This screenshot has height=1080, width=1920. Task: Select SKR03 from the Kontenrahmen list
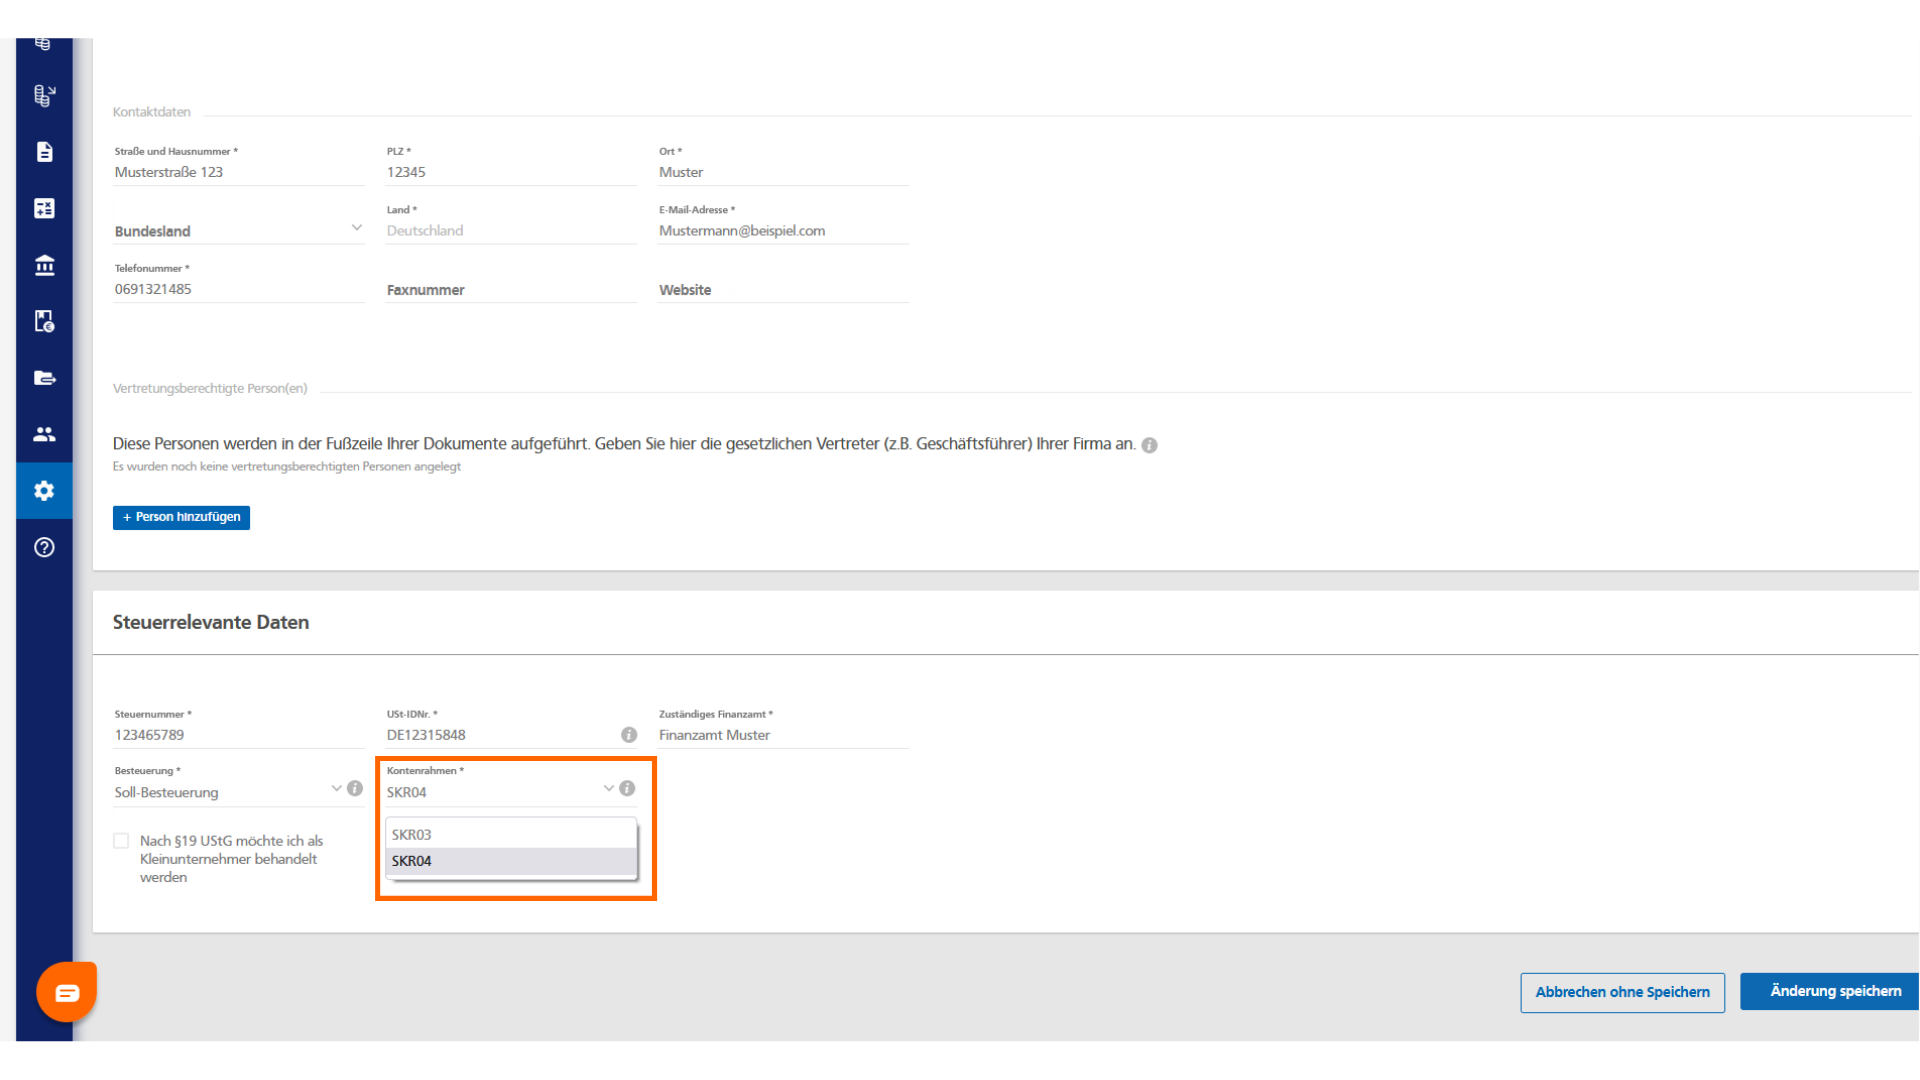pyautogui.click(x=511, y=835)
